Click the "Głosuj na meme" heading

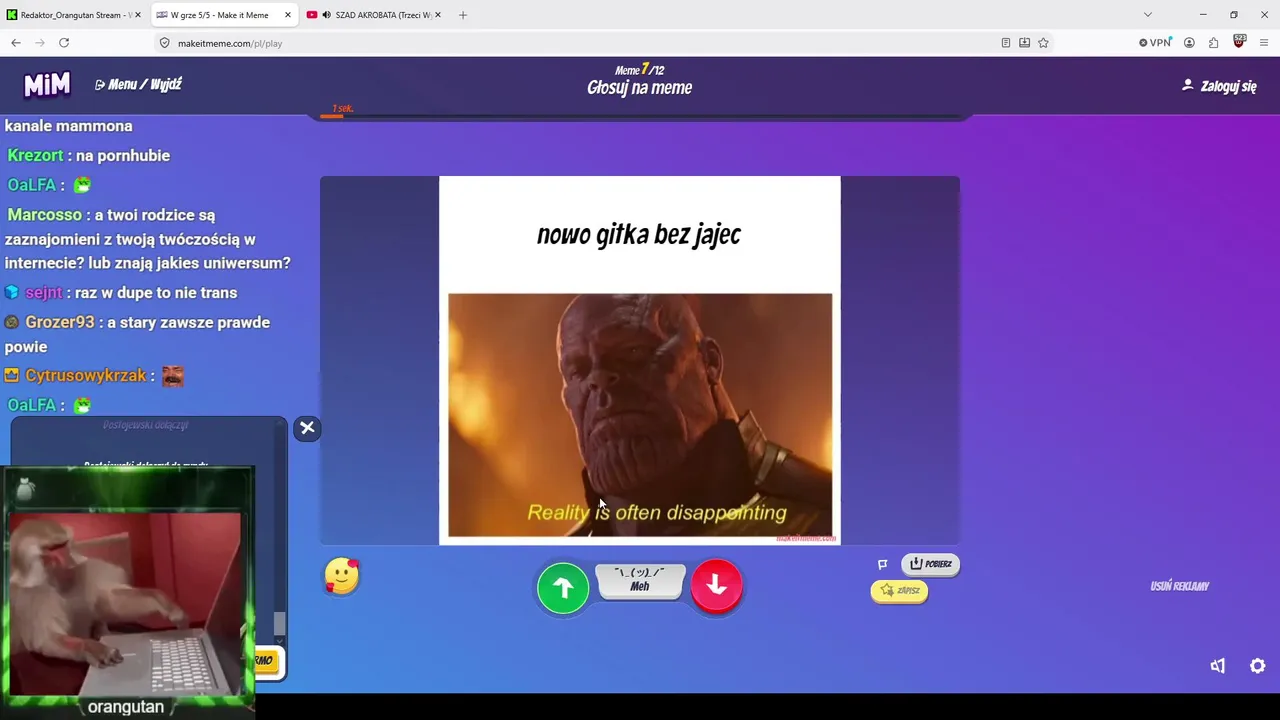coord(640,88)
